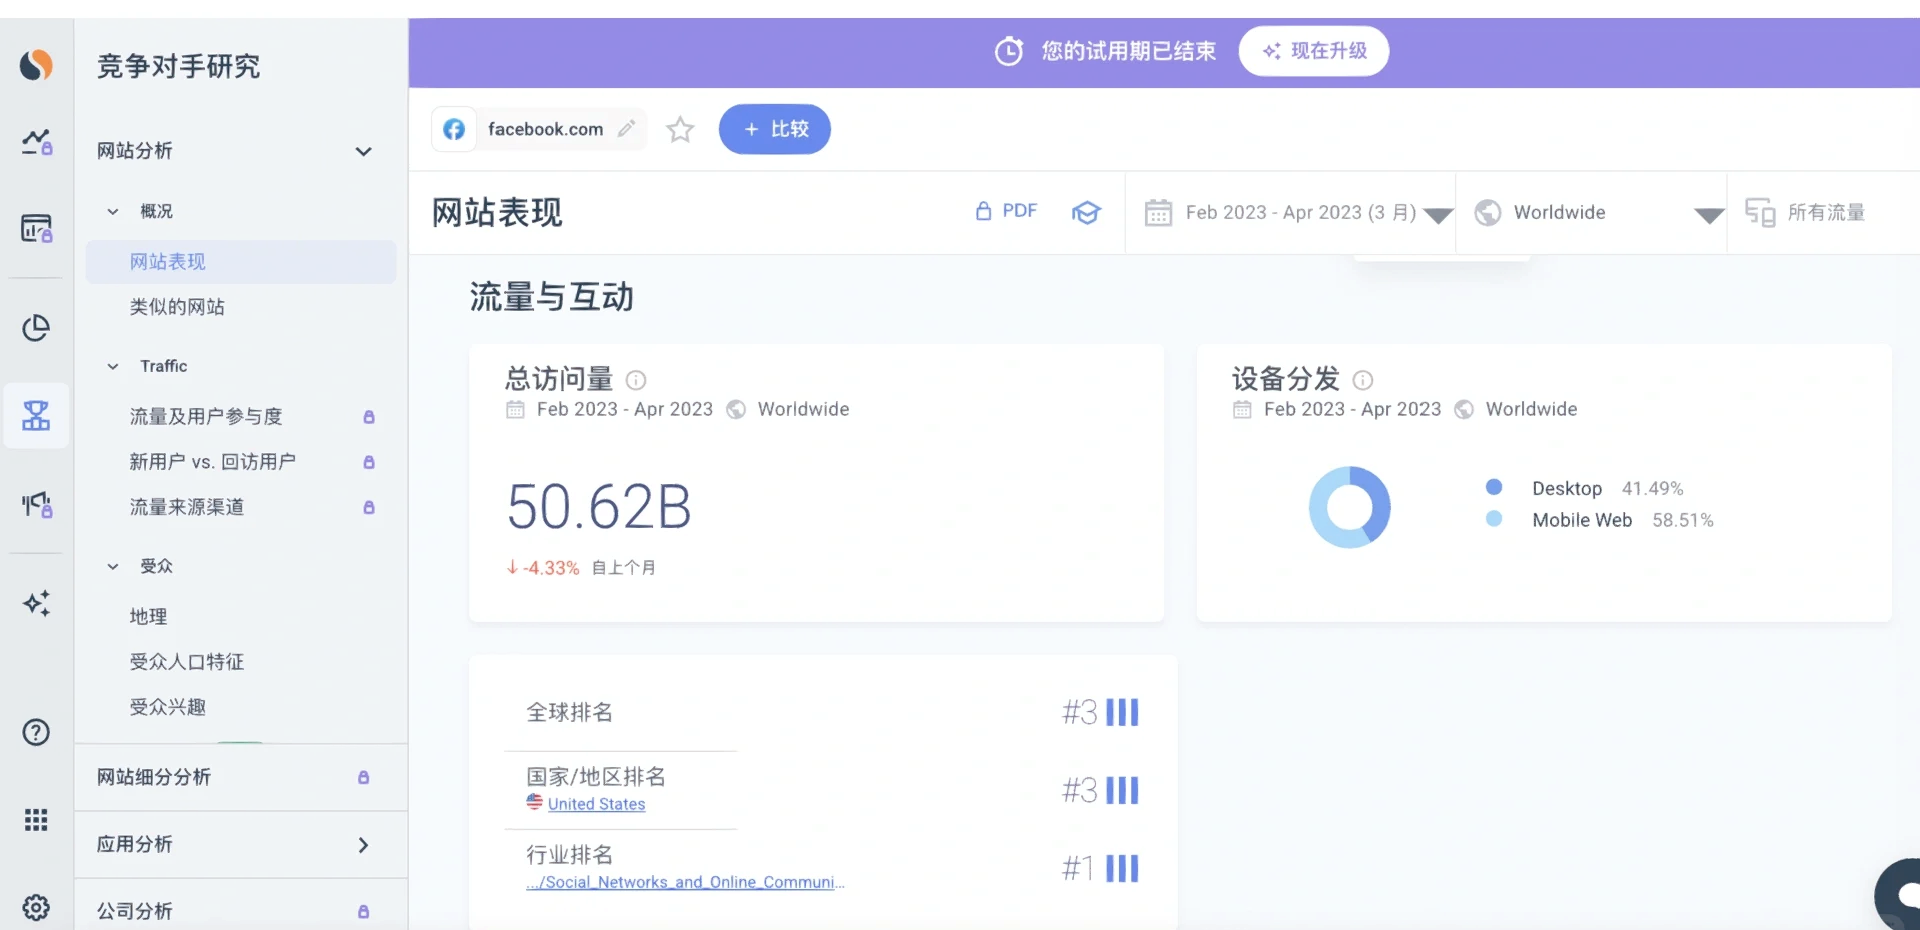This screenshot has width=1920, height=930.
Task: Star facebook.com as favorite
Action: [680, 129]
